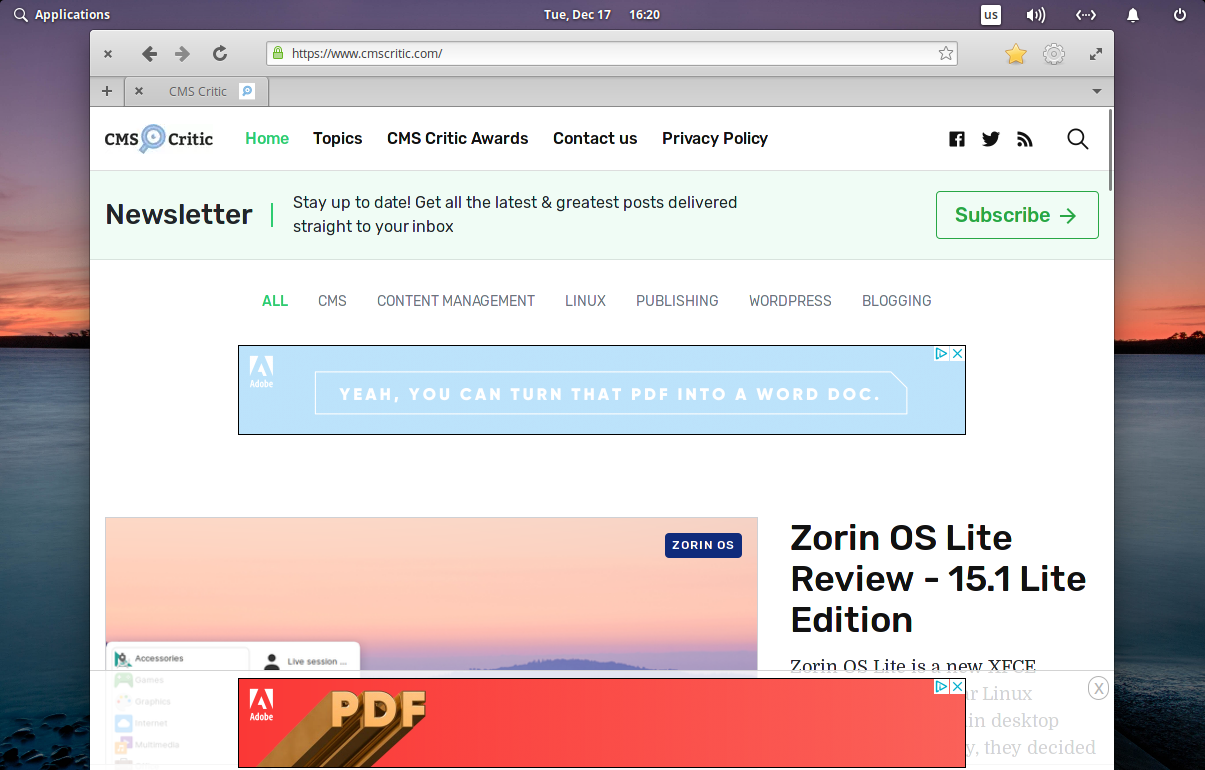The height and width of the screenshot is (770, 1205).
Task: Click the CMS Critic logo
Action: point(159,138)
